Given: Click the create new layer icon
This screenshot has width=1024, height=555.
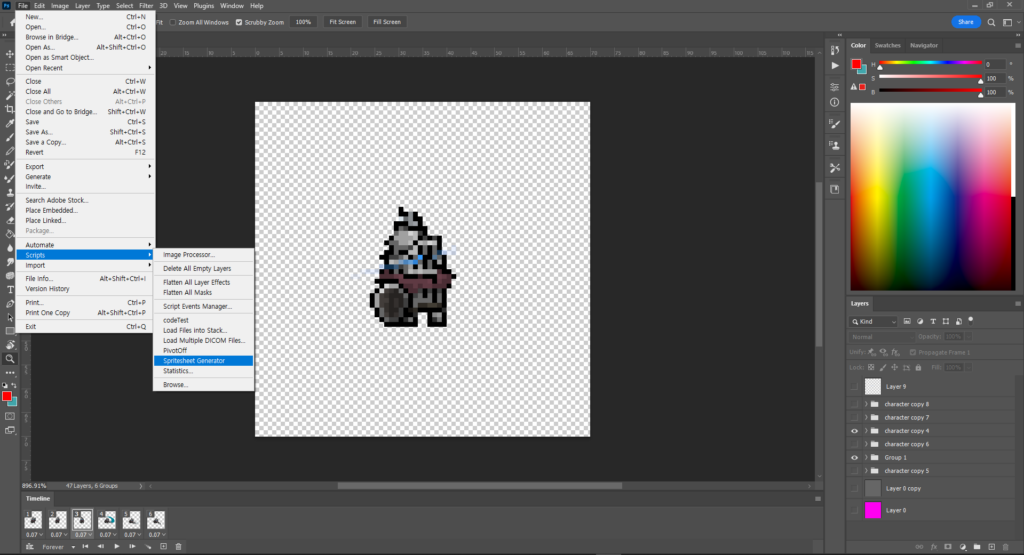Looking at the screenshot, I should [991, 547].
